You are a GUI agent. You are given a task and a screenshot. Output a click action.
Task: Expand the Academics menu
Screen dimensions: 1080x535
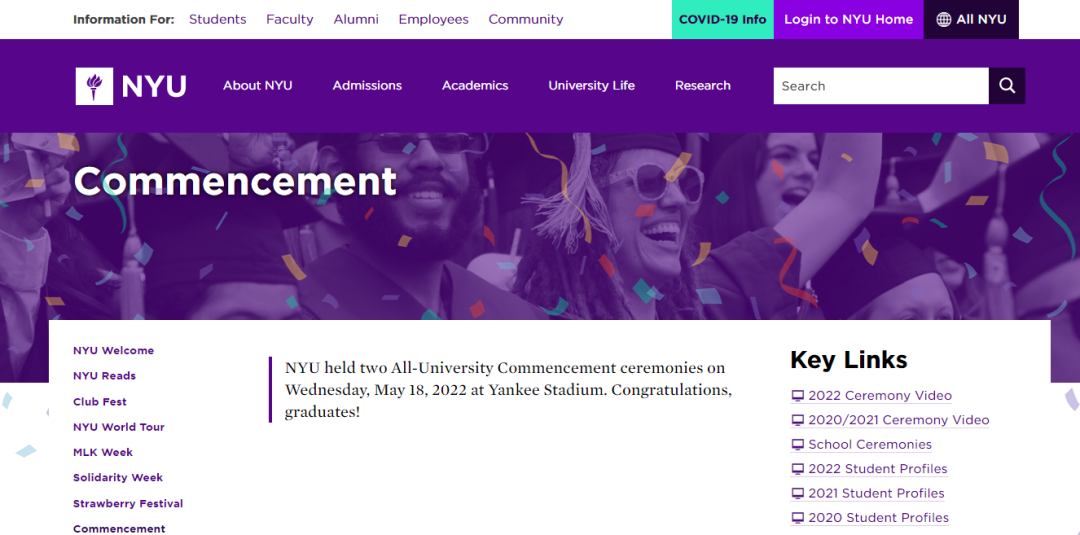click(x=475, y=86)
